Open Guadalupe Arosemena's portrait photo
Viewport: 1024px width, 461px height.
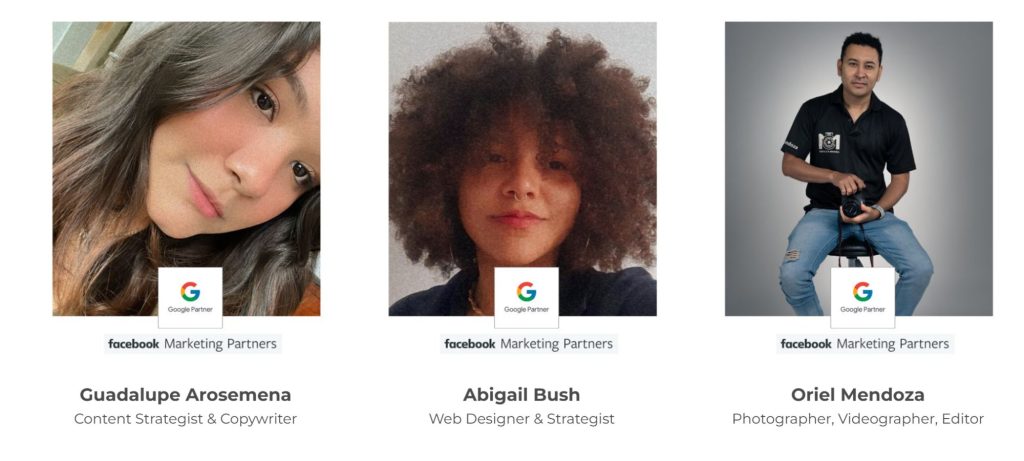pos(186,168)
